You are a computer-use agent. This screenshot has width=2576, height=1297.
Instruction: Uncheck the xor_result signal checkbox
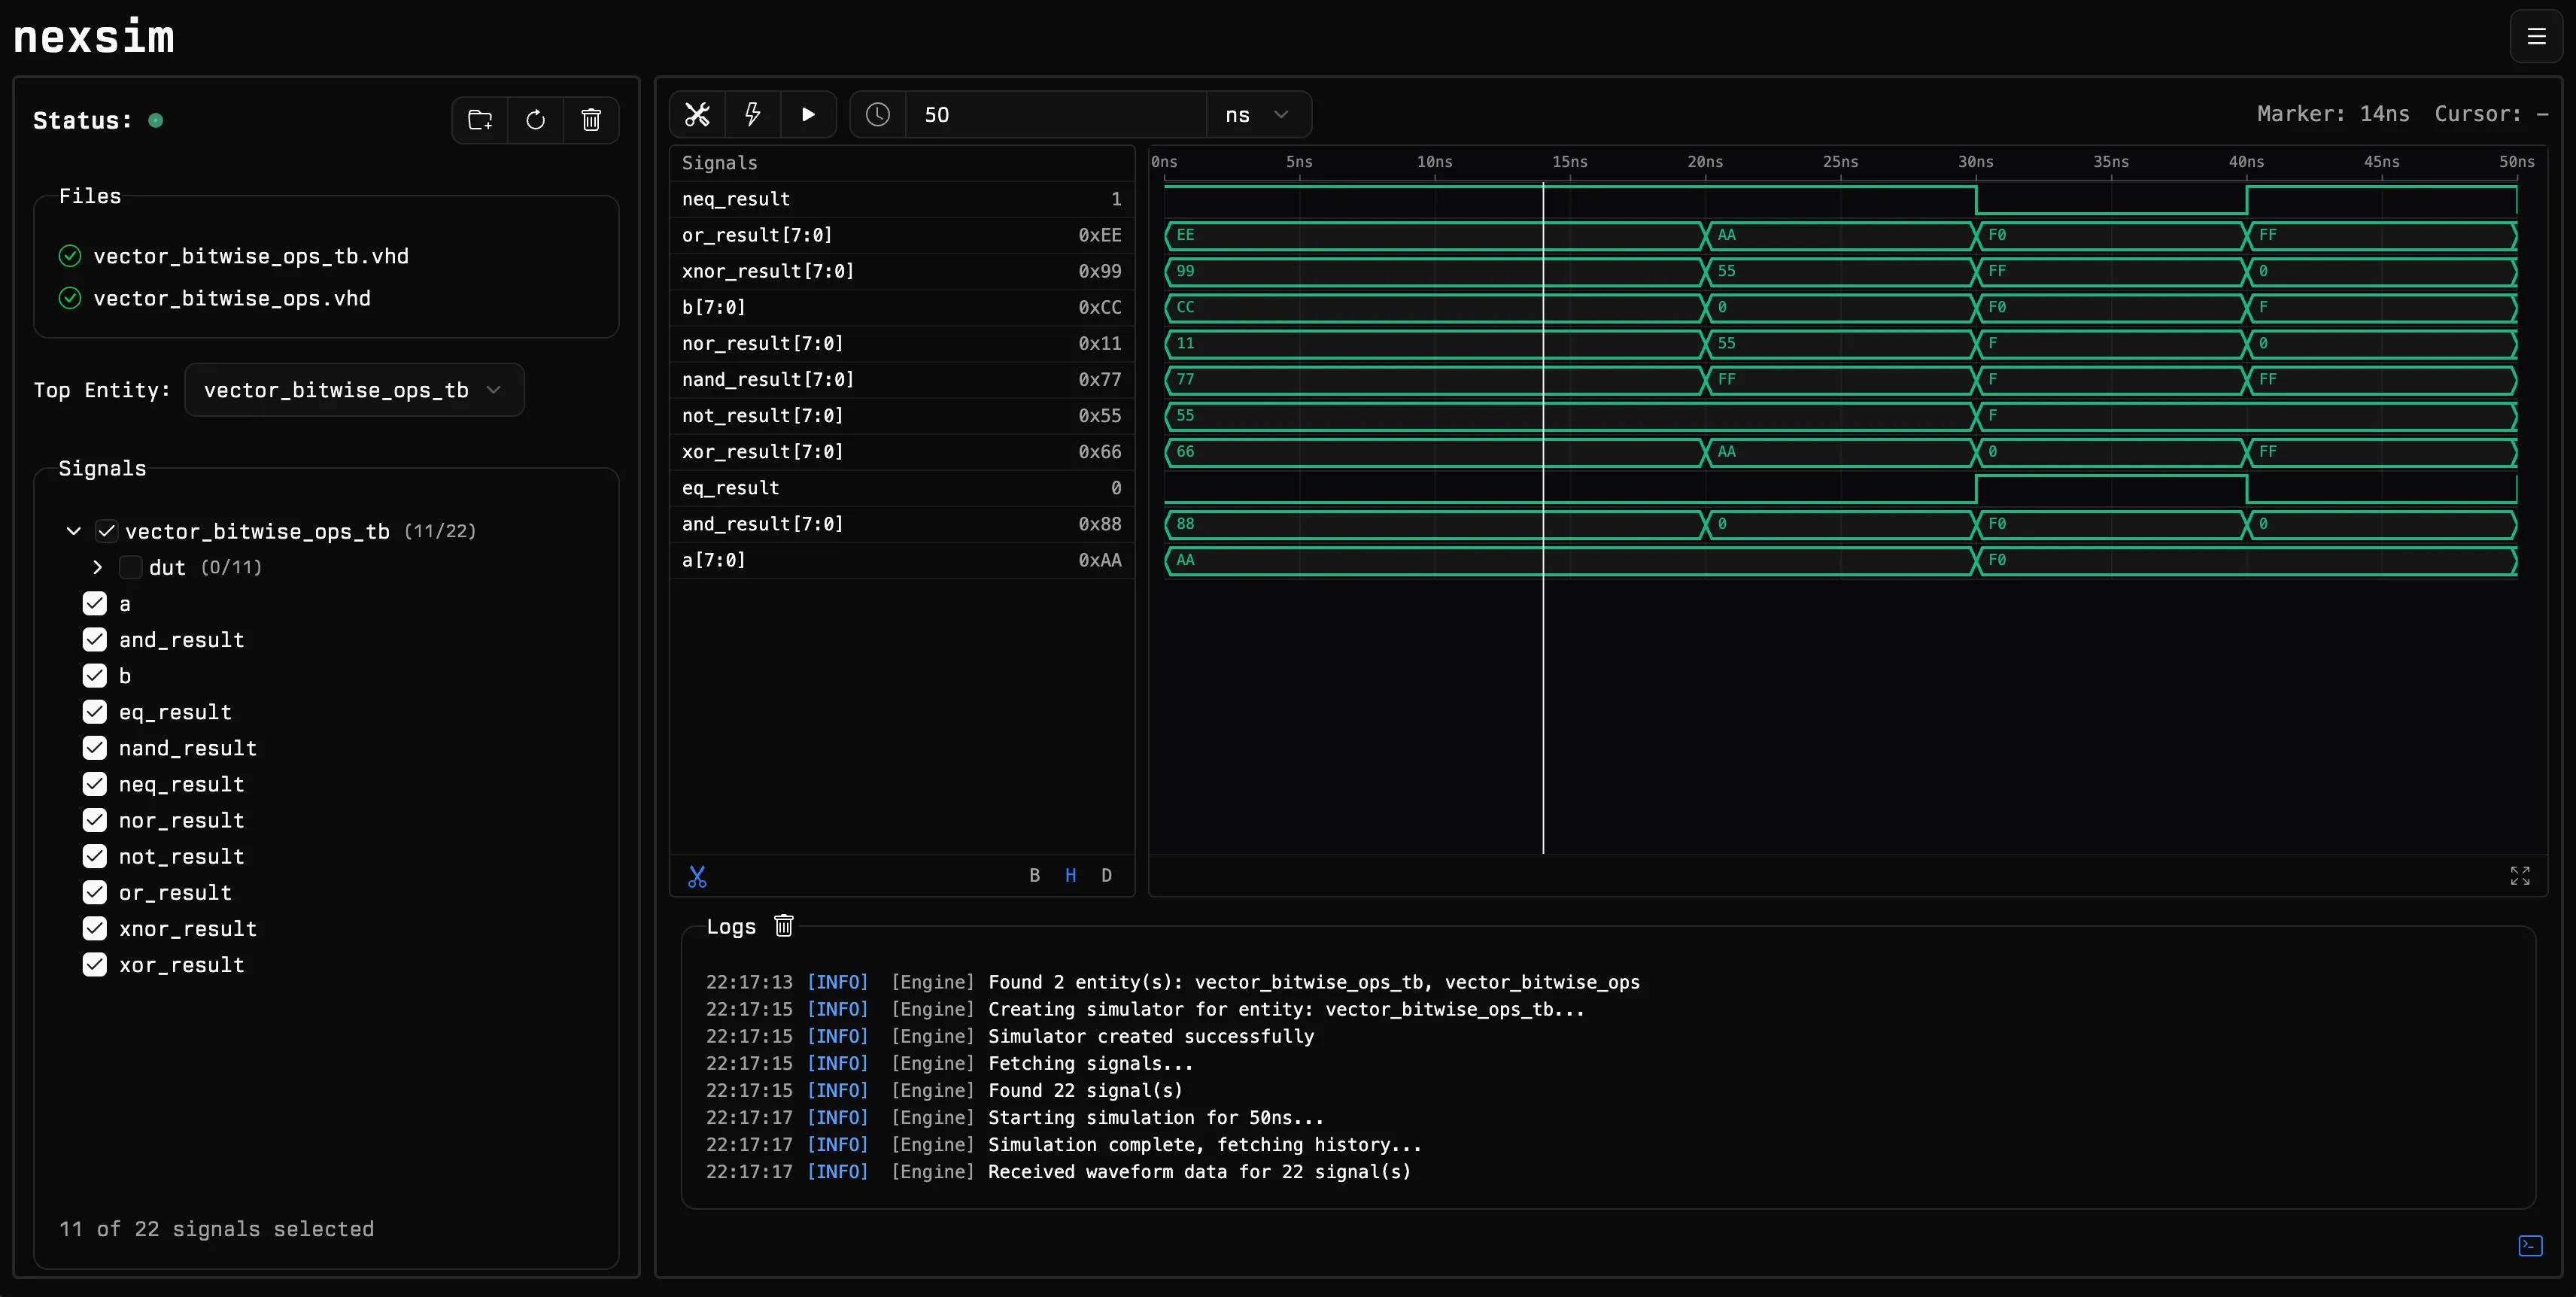point(95,964)
